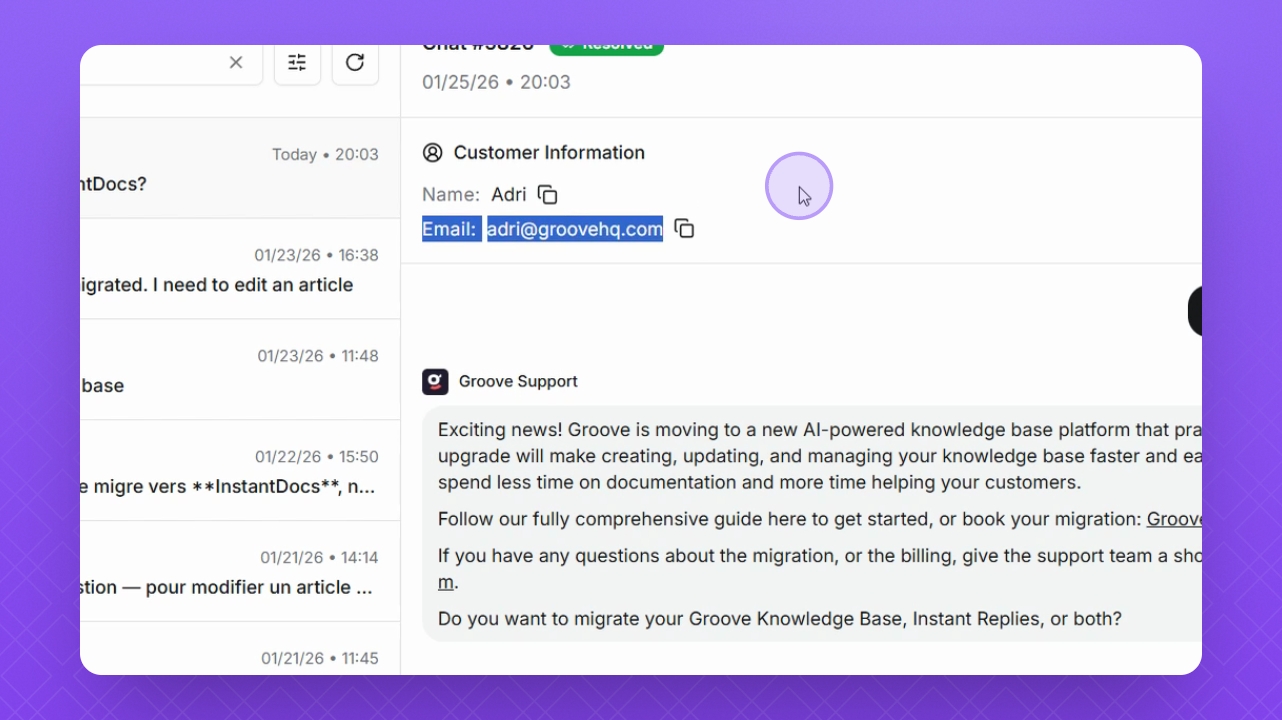Click the customer name value Adri
Image resolution: width=1282 pixels, height=720 pixels.
click(x=509, y=195)
